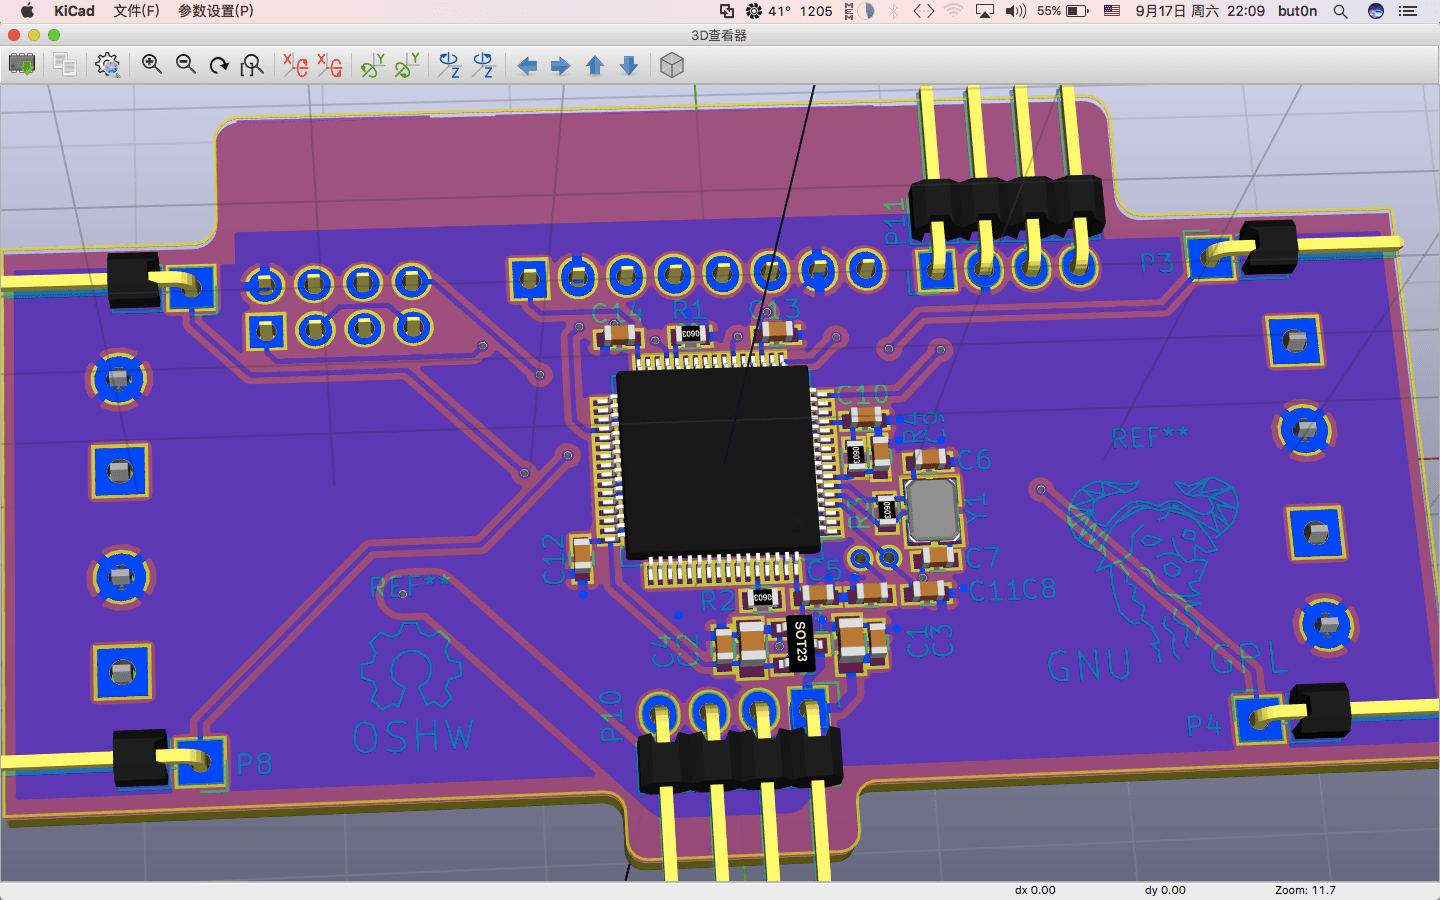The image size is (1440, 900).
Task: Move board left with arrow
Action: [527, 66]
